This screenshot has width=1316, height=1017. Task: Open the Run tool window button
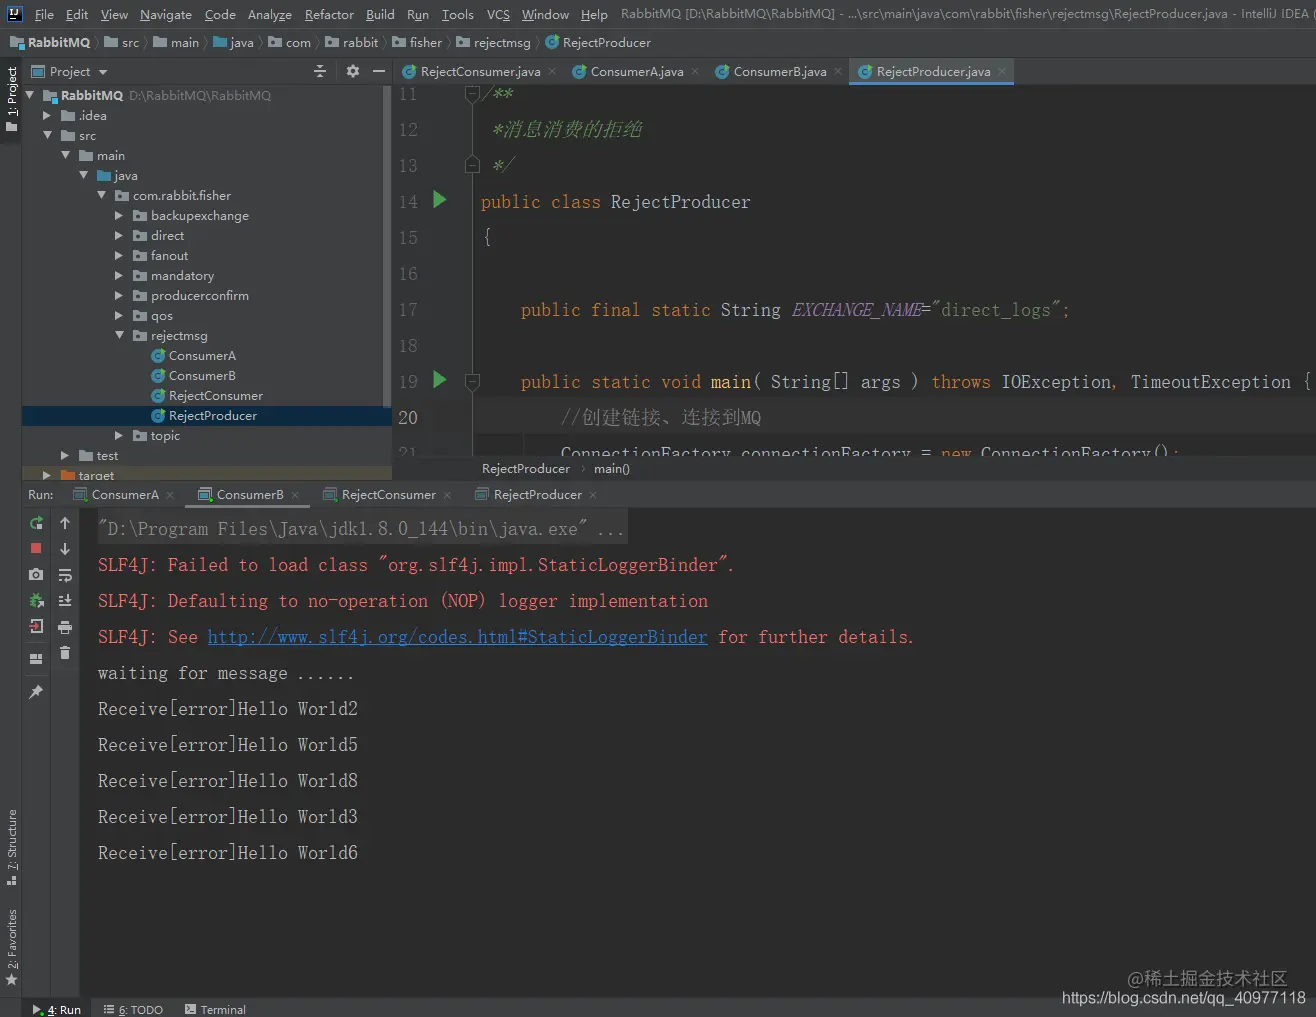click(58, 1009)
